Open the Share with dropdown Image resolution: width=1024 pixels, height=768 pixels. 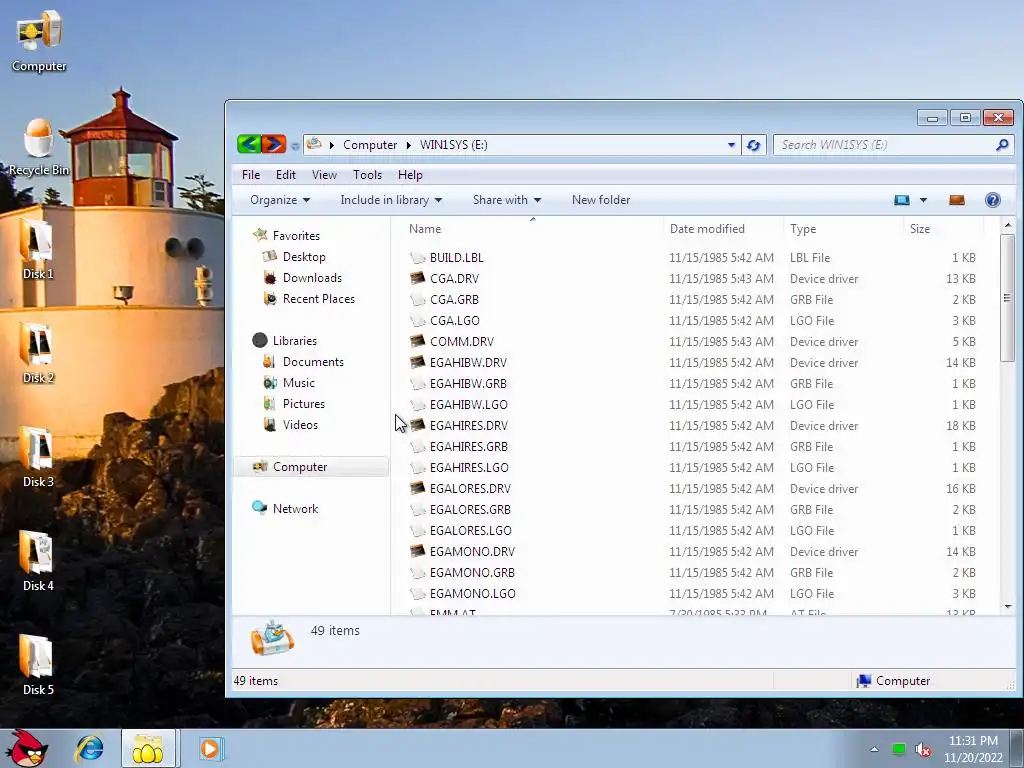(507, 200)
